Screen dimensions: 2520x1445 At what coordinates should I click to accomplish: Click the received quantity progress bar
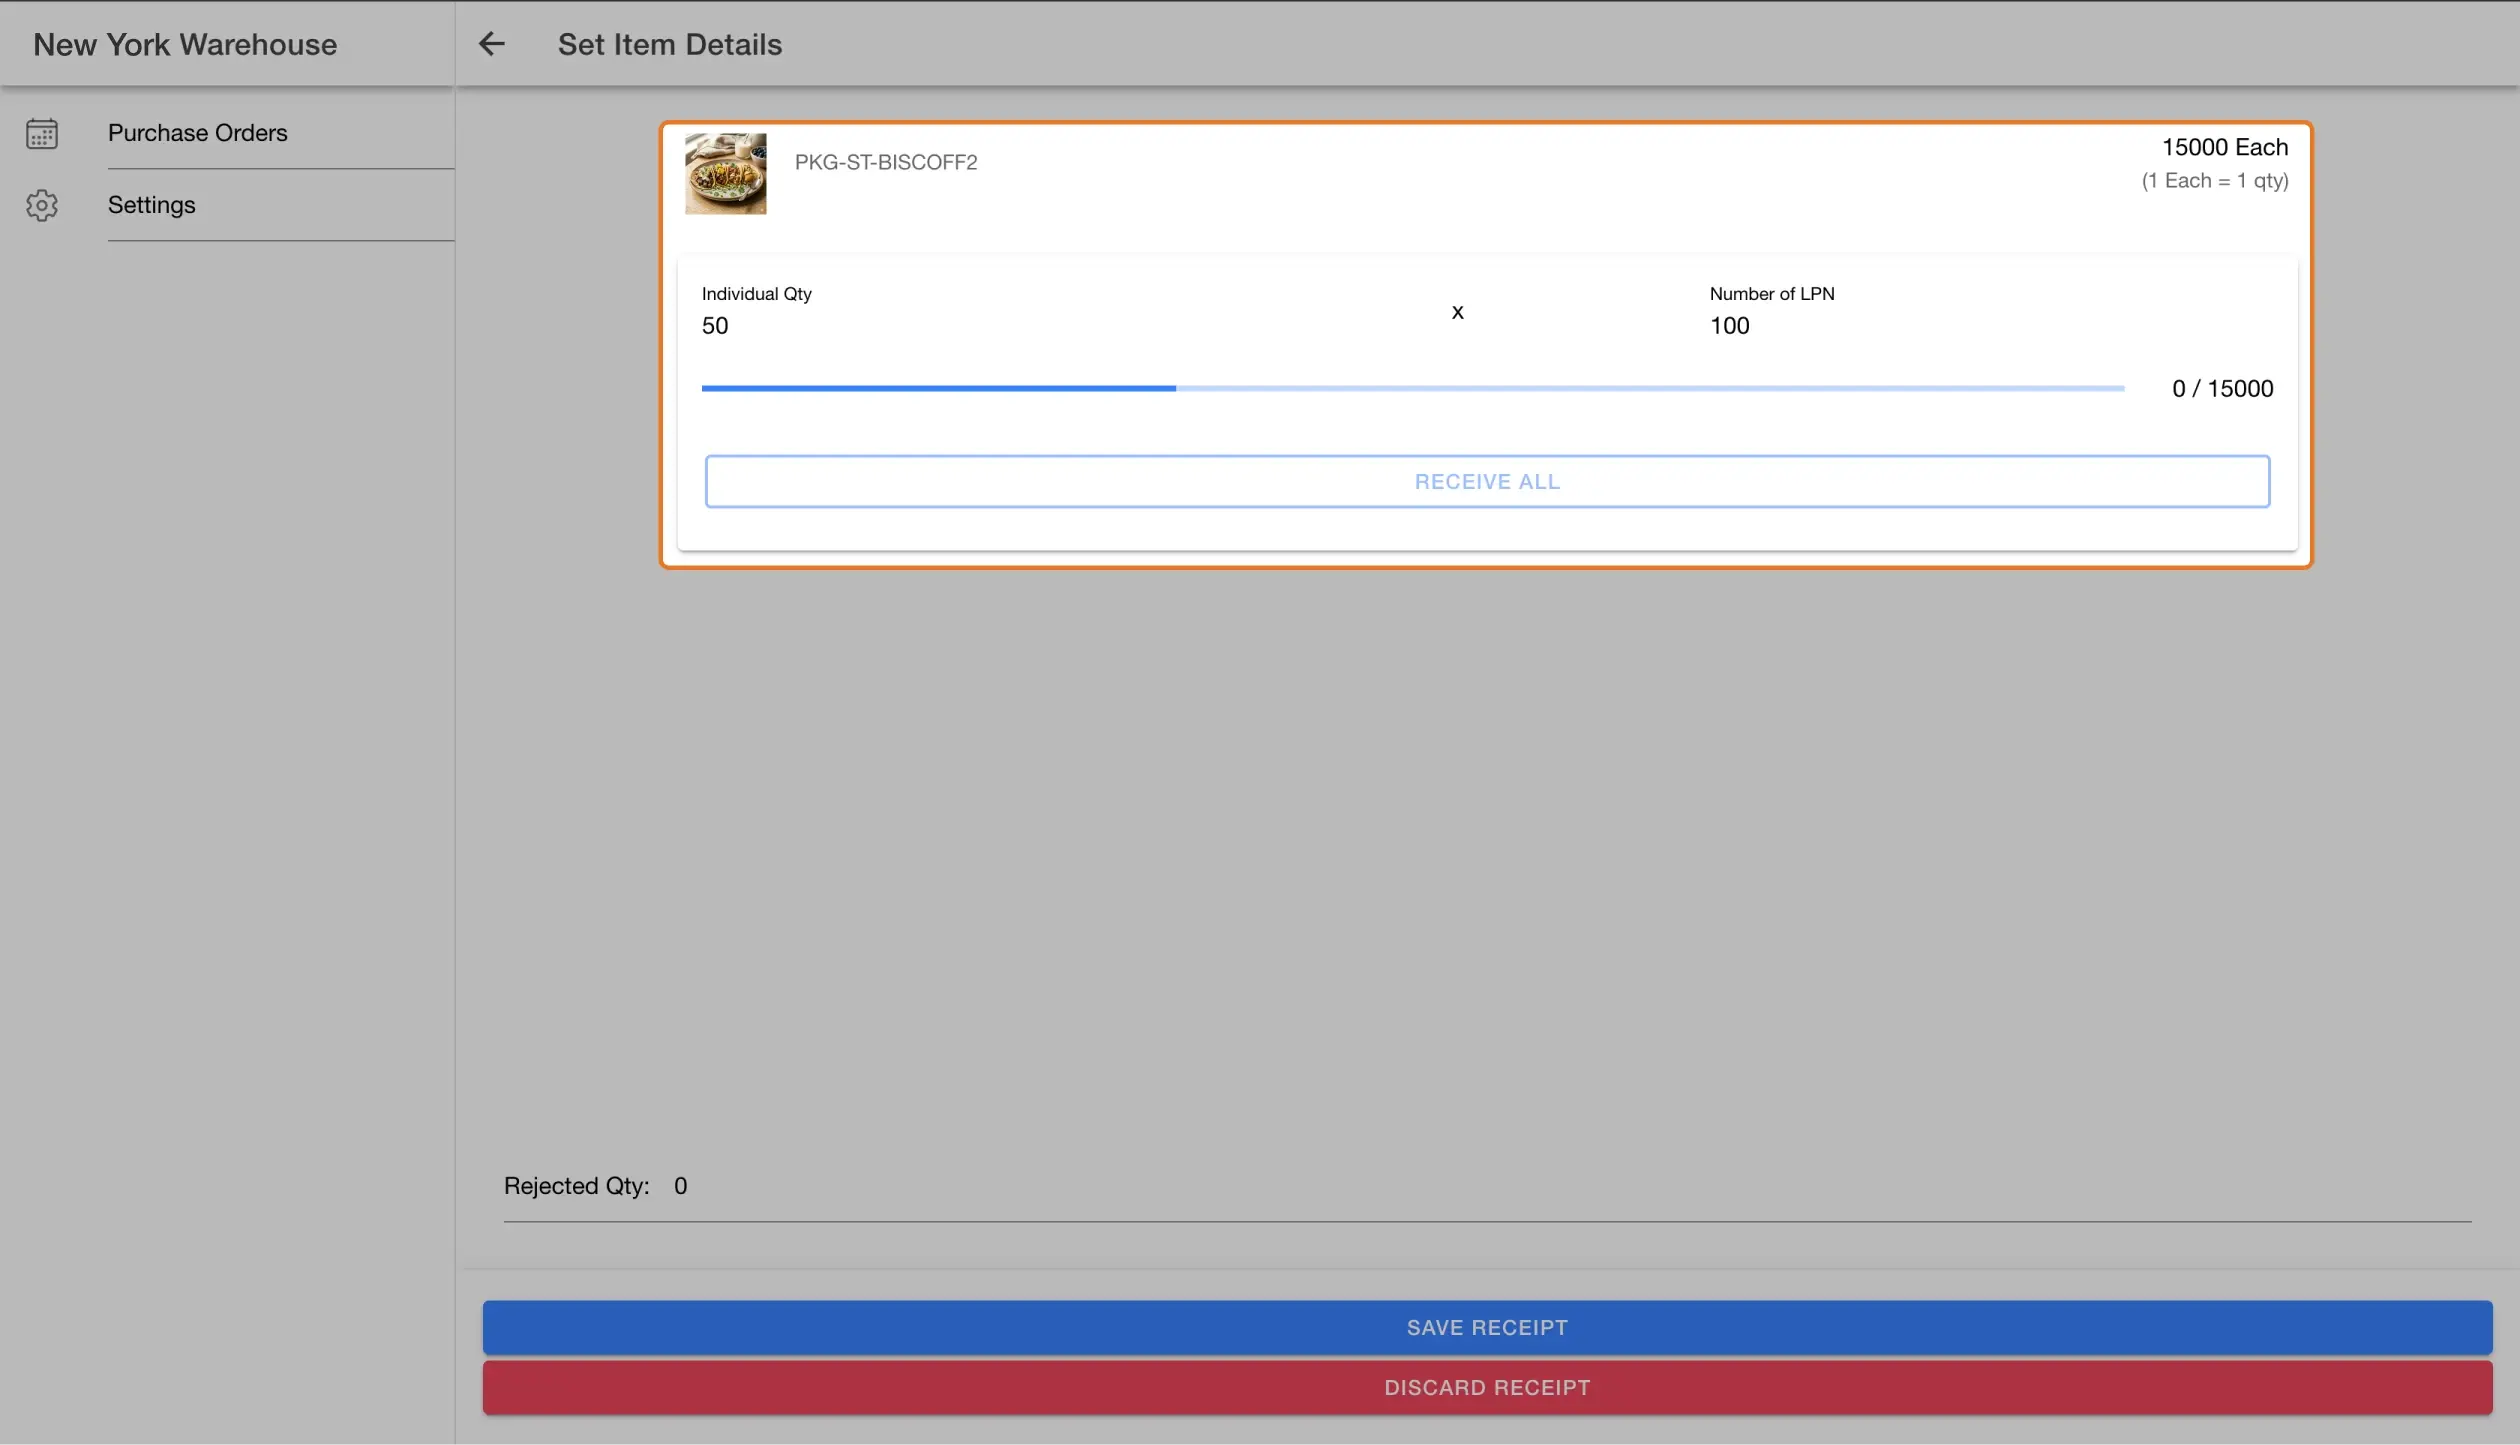pyautogui.click(x=1412, y=388)
